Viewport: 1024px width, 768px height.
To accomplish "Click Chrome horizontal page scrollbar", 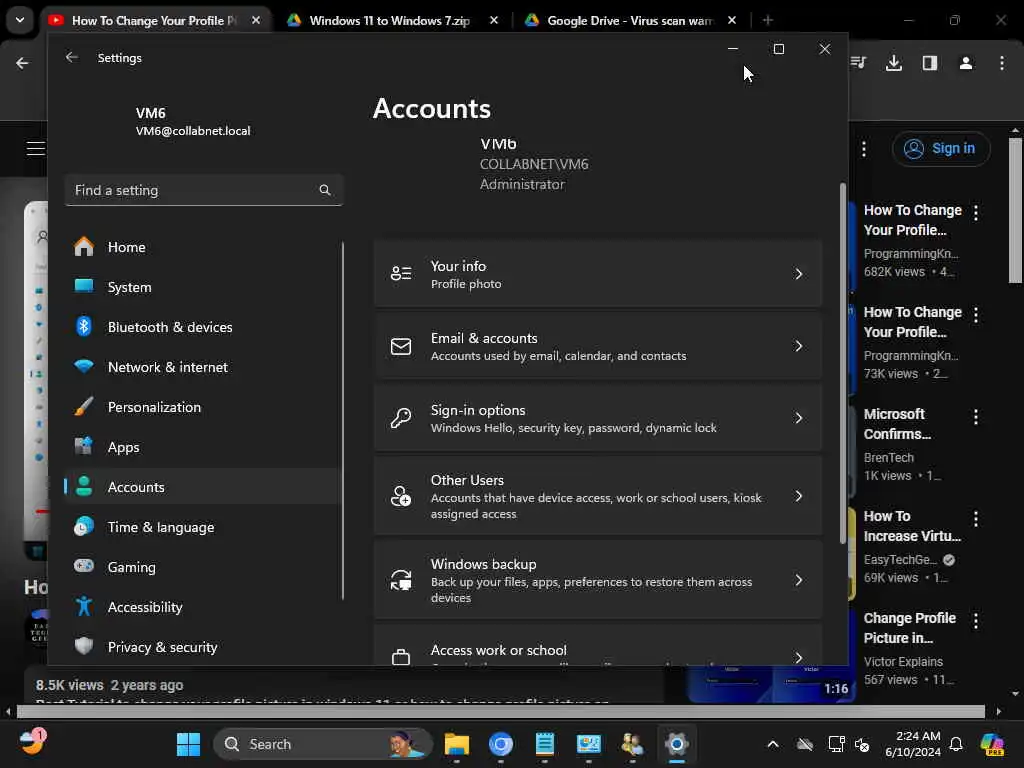I will [501, 711].
